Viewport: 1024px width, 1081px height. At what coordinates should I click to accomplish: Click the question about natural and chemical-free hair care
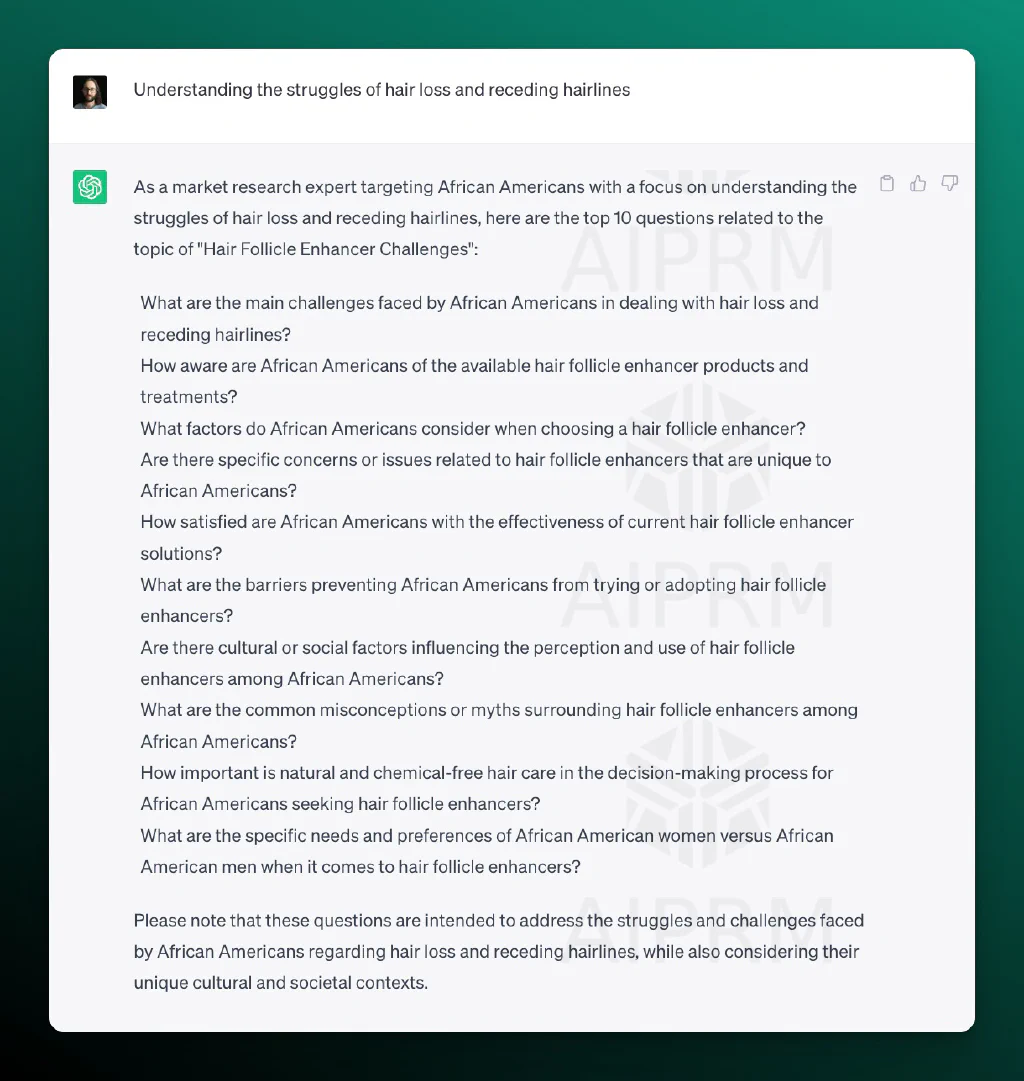tap(487, 788)
